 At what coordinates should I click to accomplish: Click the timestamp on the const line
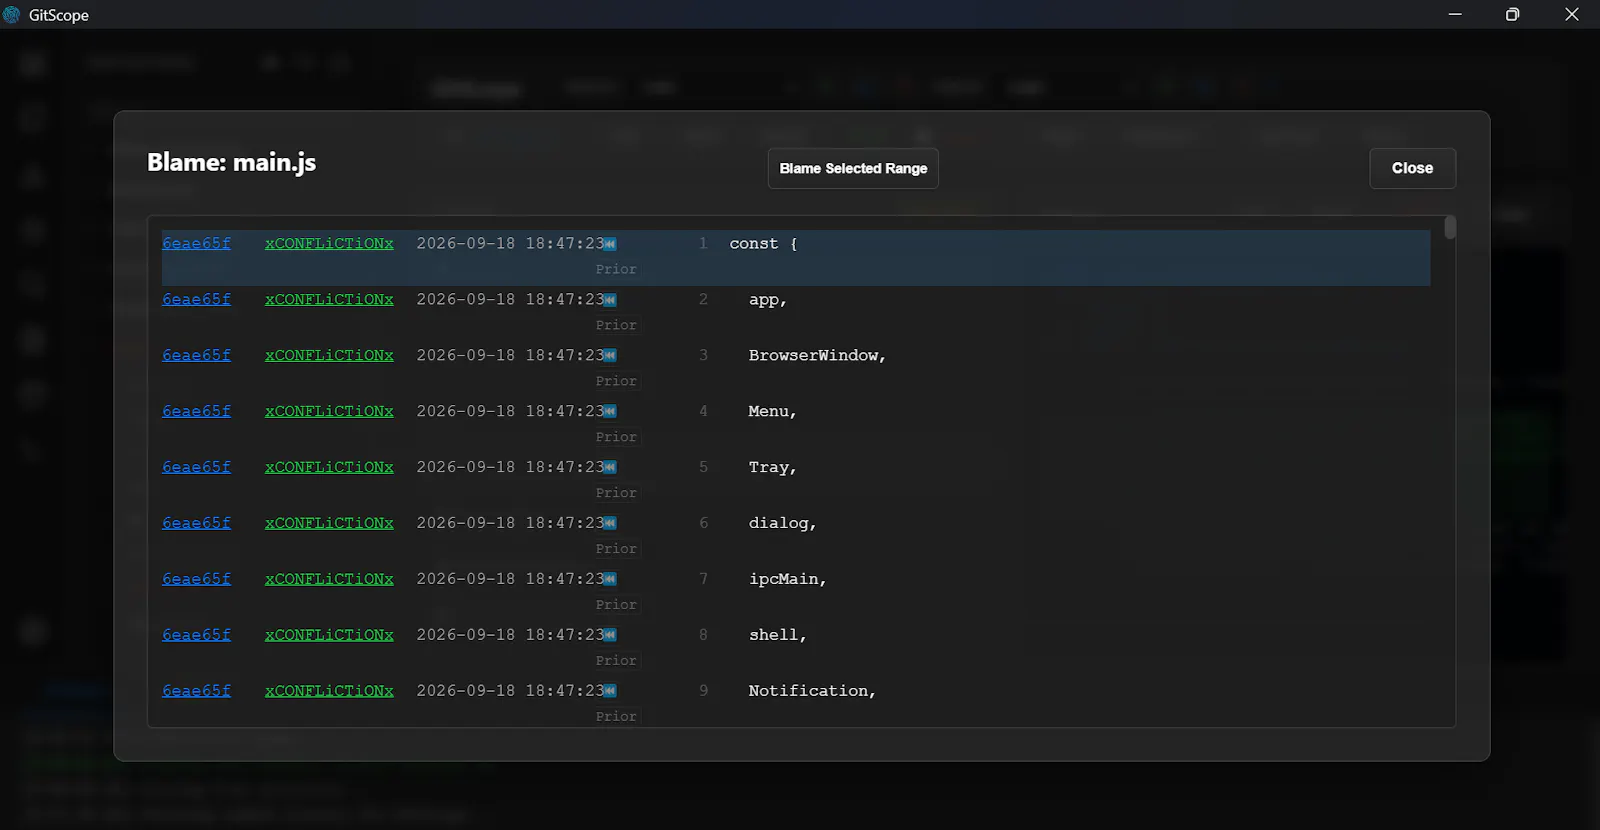pyautogui.click(x=510, y=243)
